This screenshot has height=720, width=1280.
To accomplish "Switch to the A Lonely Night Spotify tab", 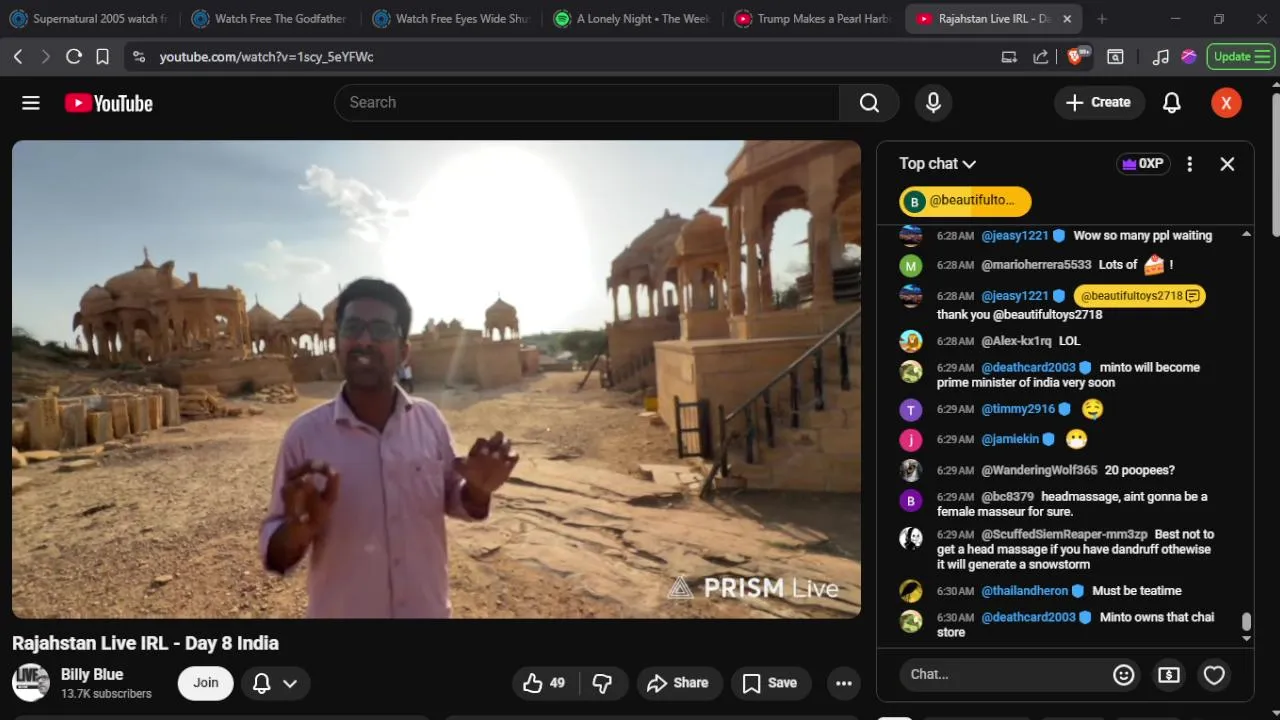I will tap(631, 19).
